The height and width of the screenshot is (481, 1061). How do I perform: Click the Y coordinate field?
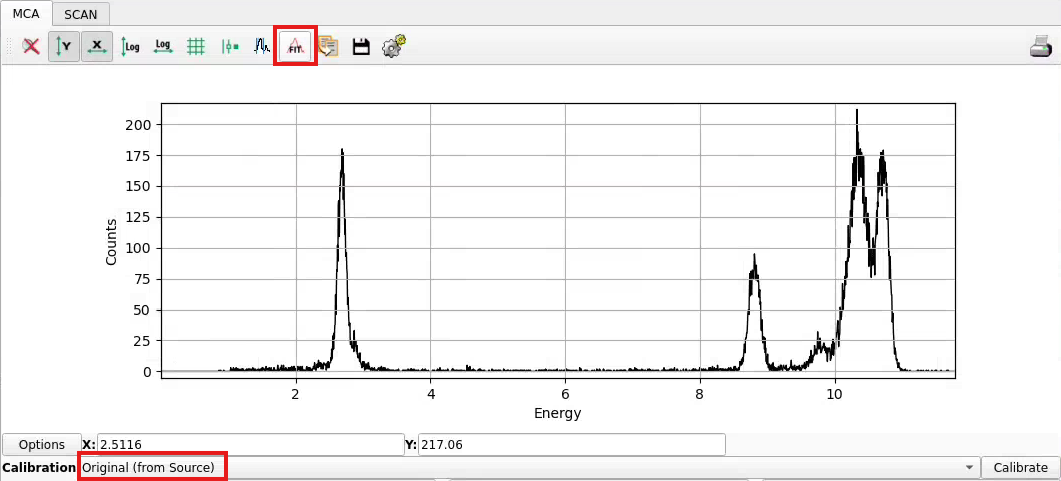click(x=572, y=444)
